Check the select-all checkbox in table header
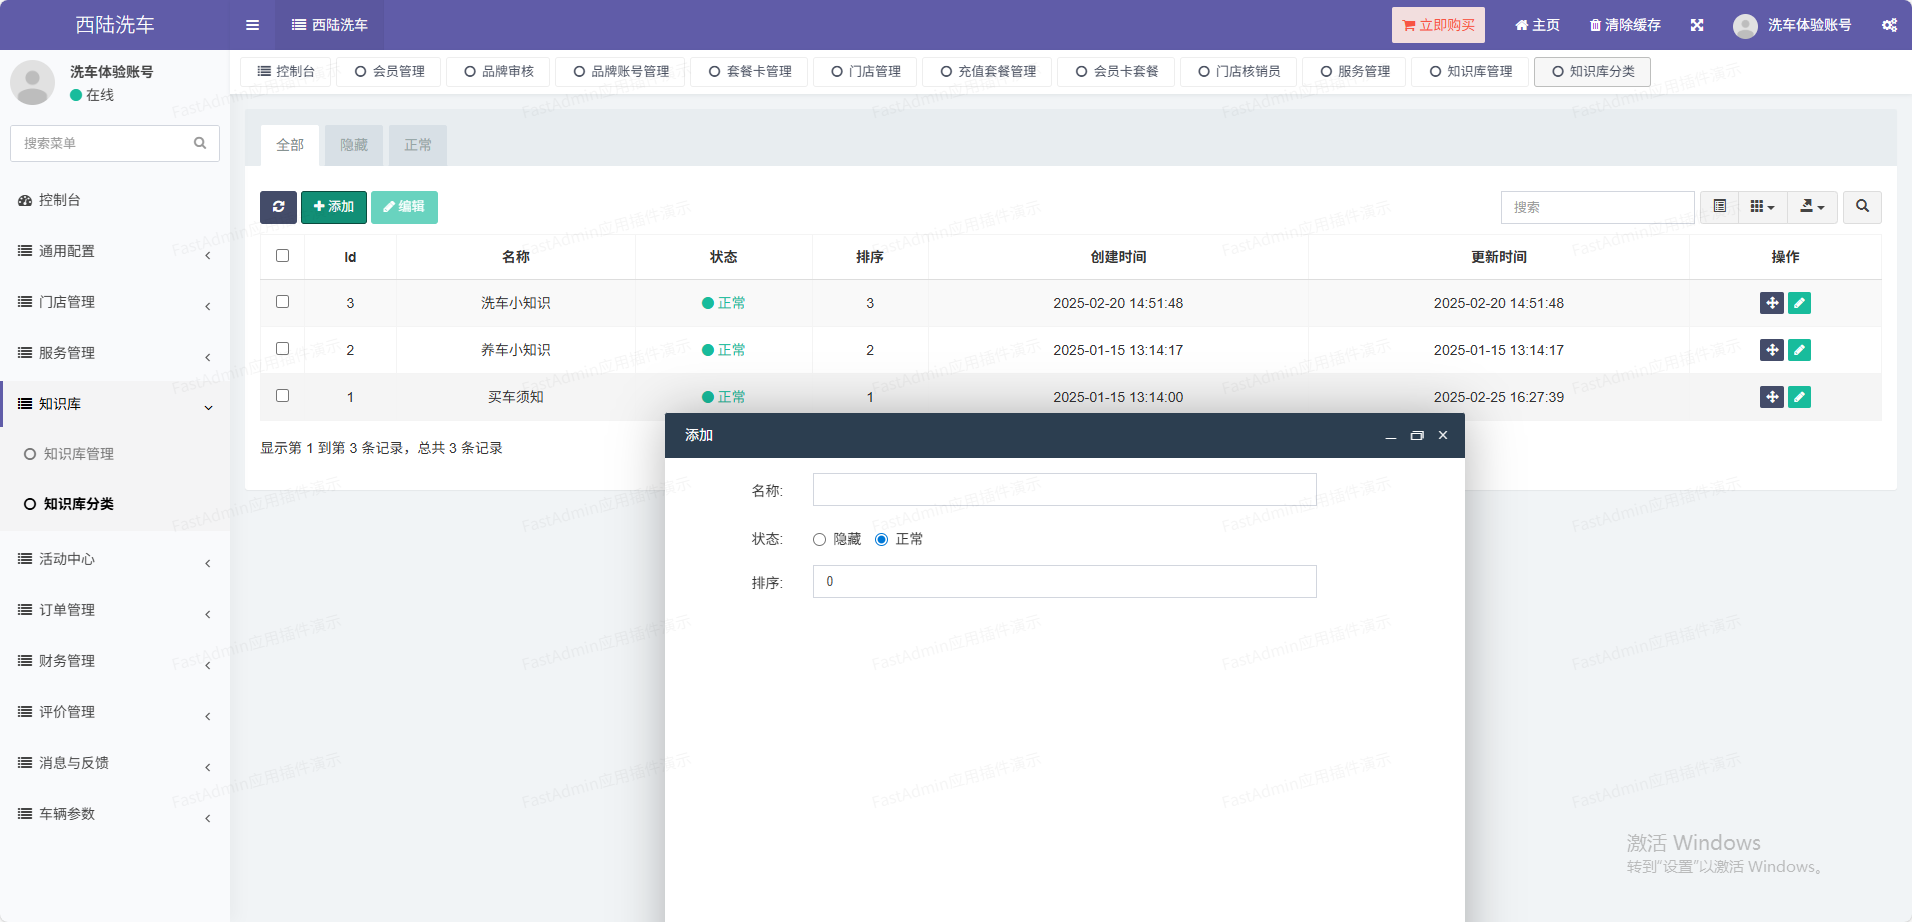The width and height of the screenshot is (1912, 922). [x=283, y=256]
